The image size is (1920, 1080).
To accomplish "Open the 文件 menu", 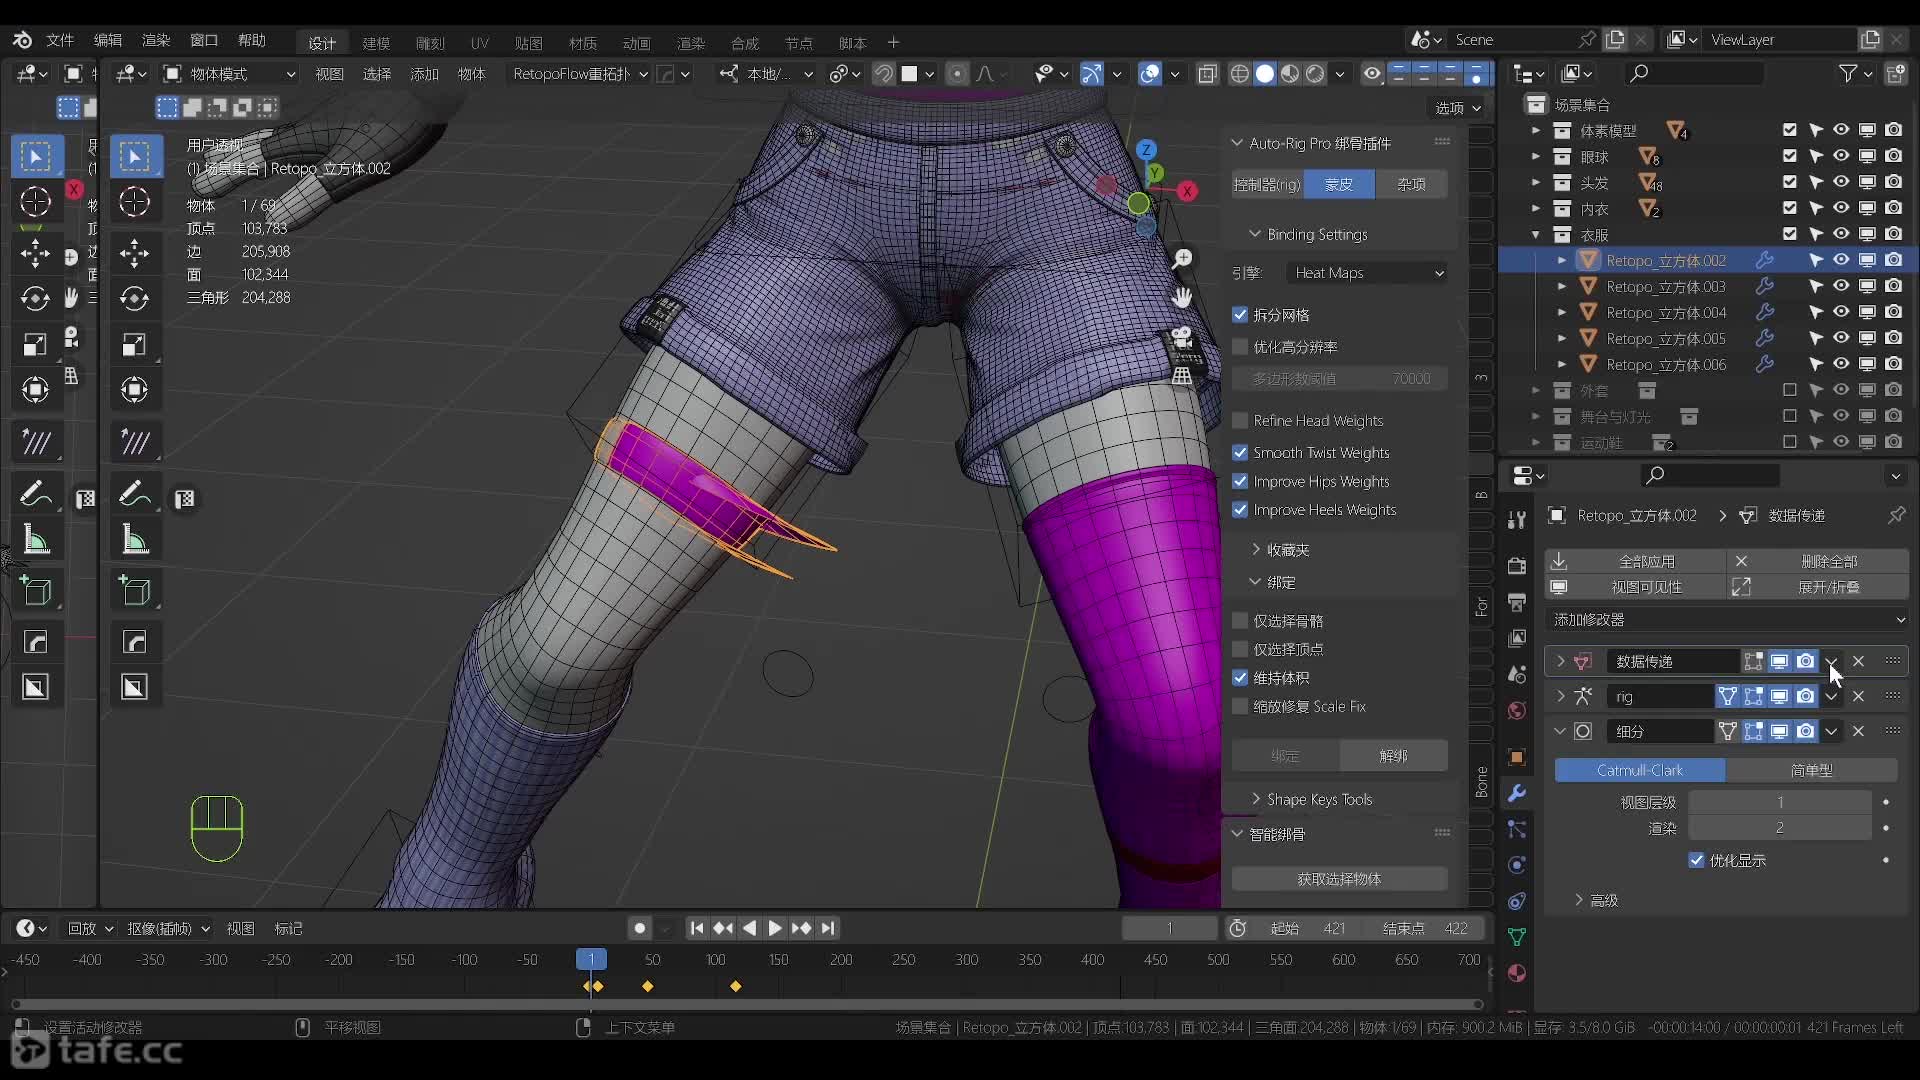I will (x=60, y=40).
